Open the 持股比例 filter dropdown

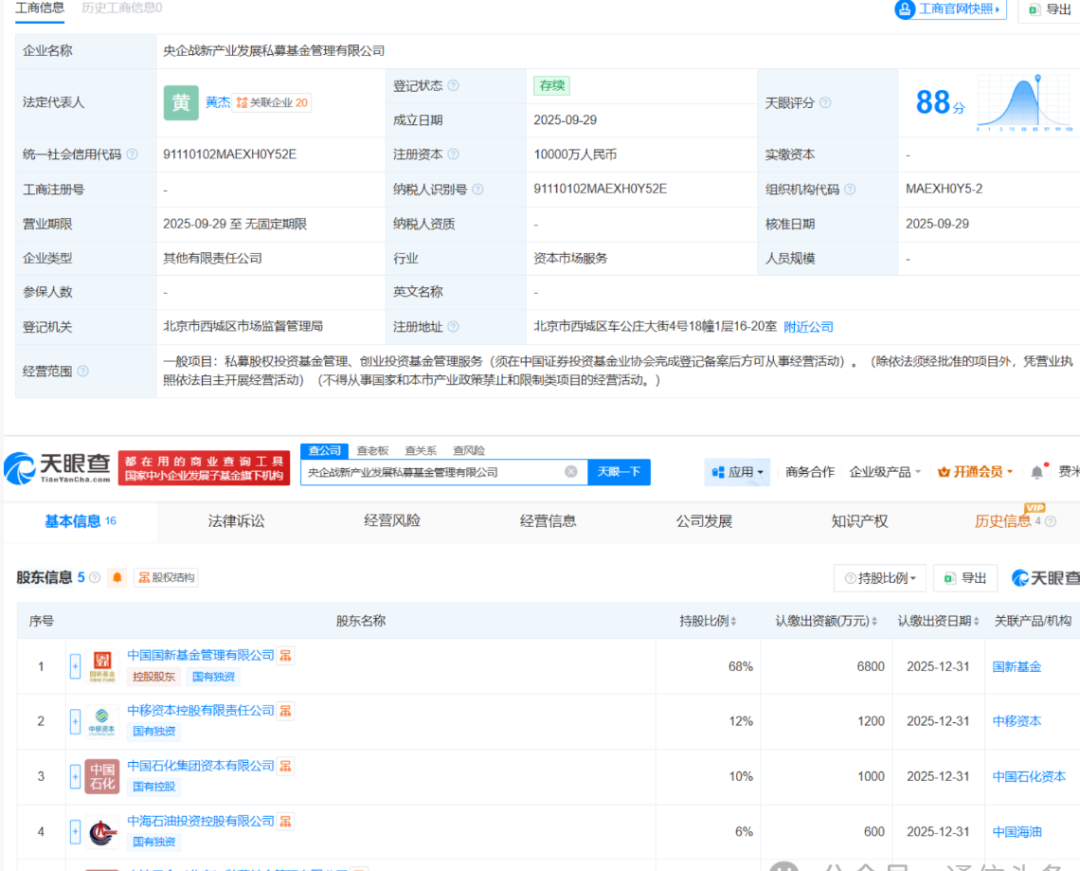(x=880, y=578)
